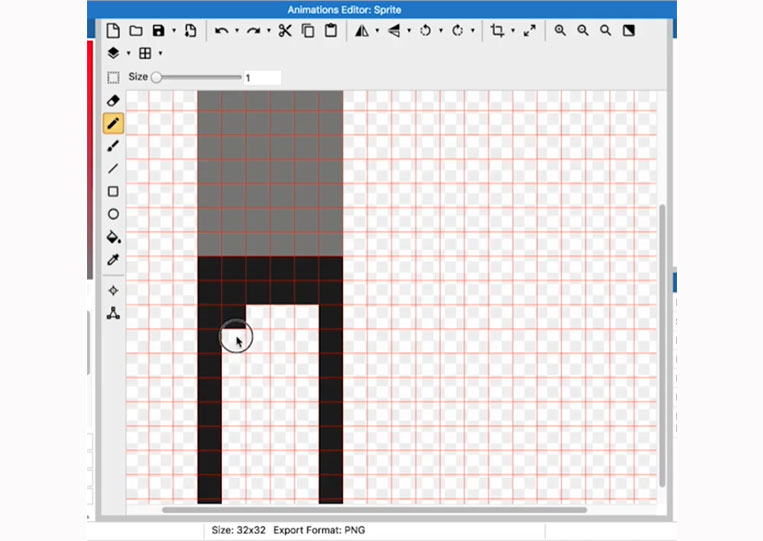Rotate sprite counter-clockwise

click(425, 31)
